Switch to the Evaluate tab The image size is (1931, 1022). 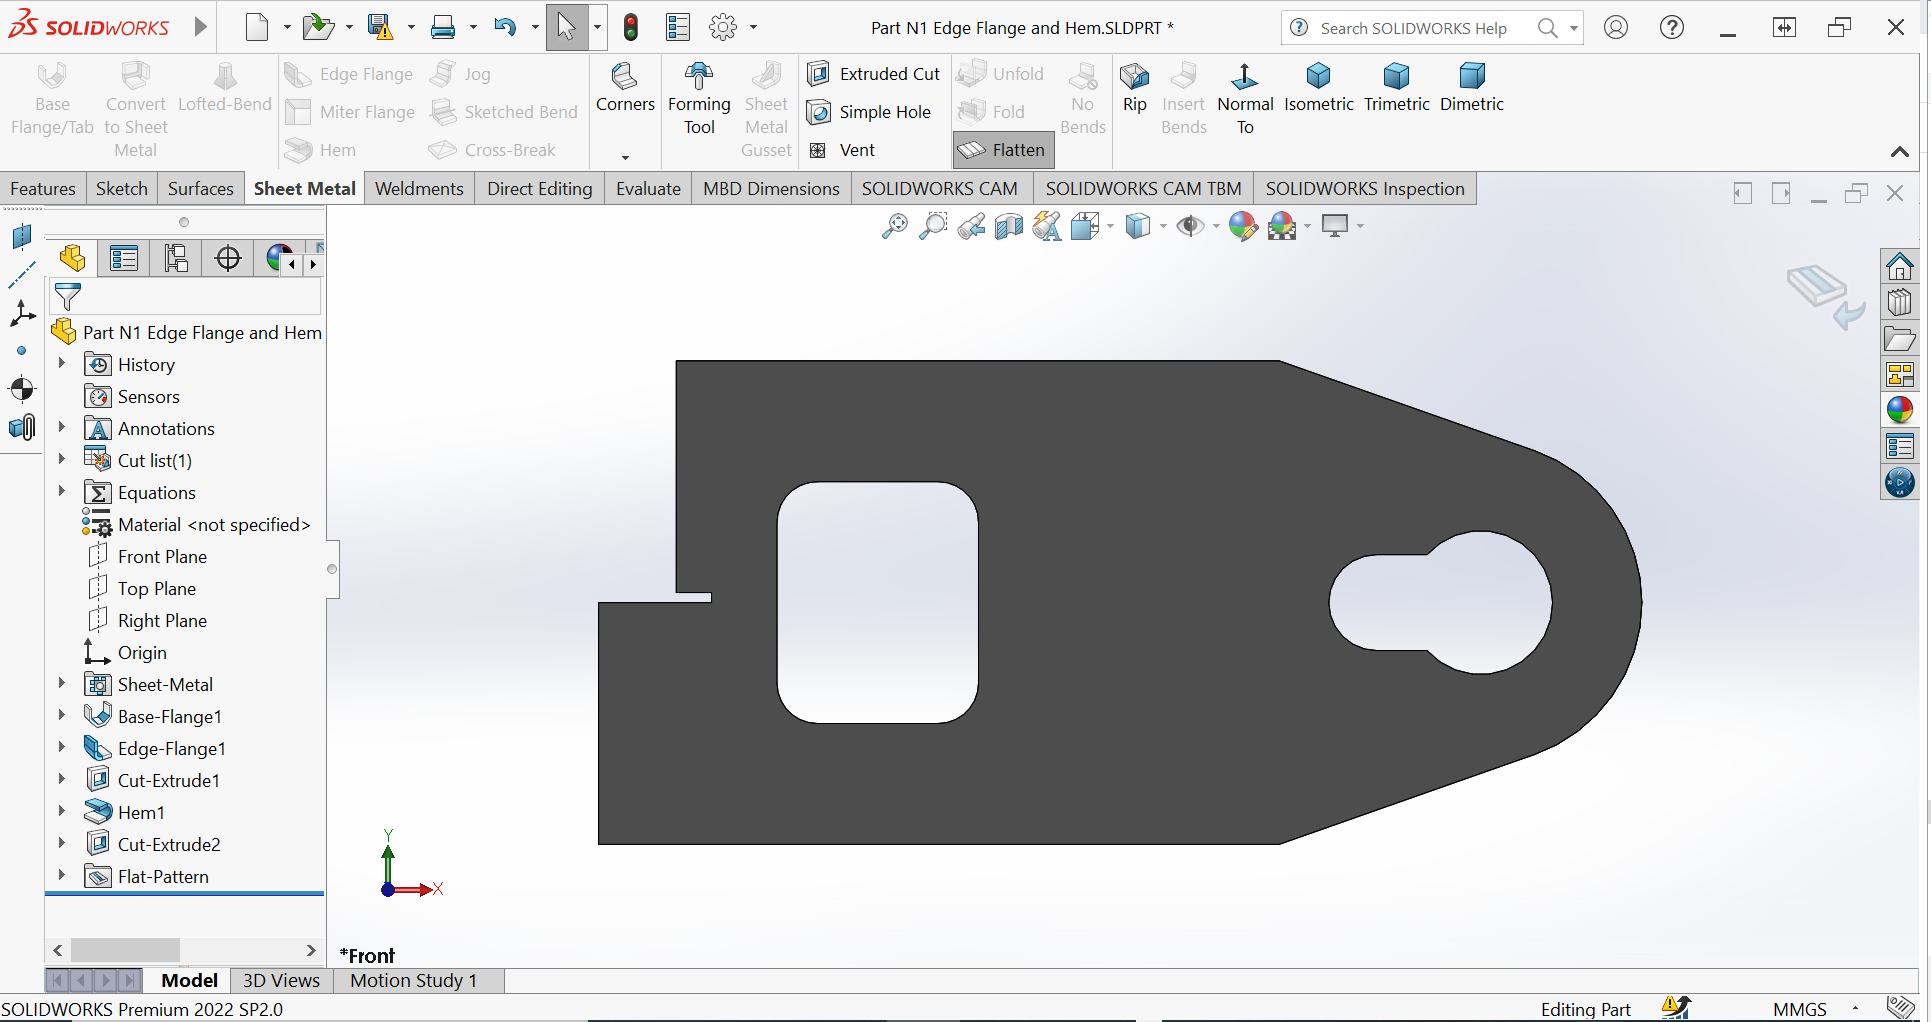click(648, 189)
